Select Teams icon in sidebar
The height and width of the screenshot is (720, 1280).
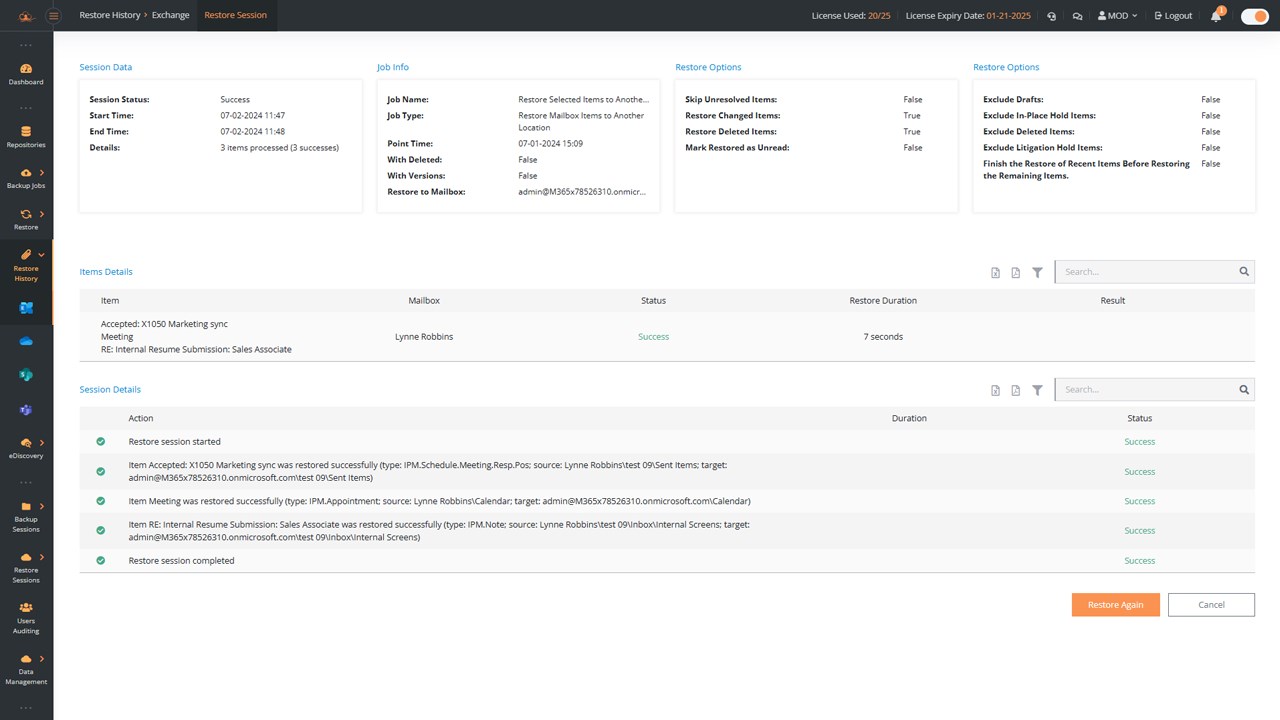(26, 410)
